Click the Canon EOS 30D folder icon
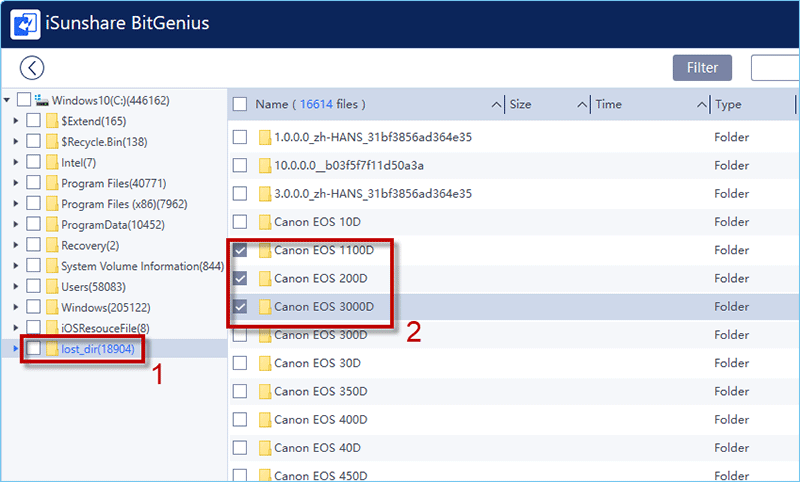The height and width of the screenshot is (482, 800). coord(265,363)
